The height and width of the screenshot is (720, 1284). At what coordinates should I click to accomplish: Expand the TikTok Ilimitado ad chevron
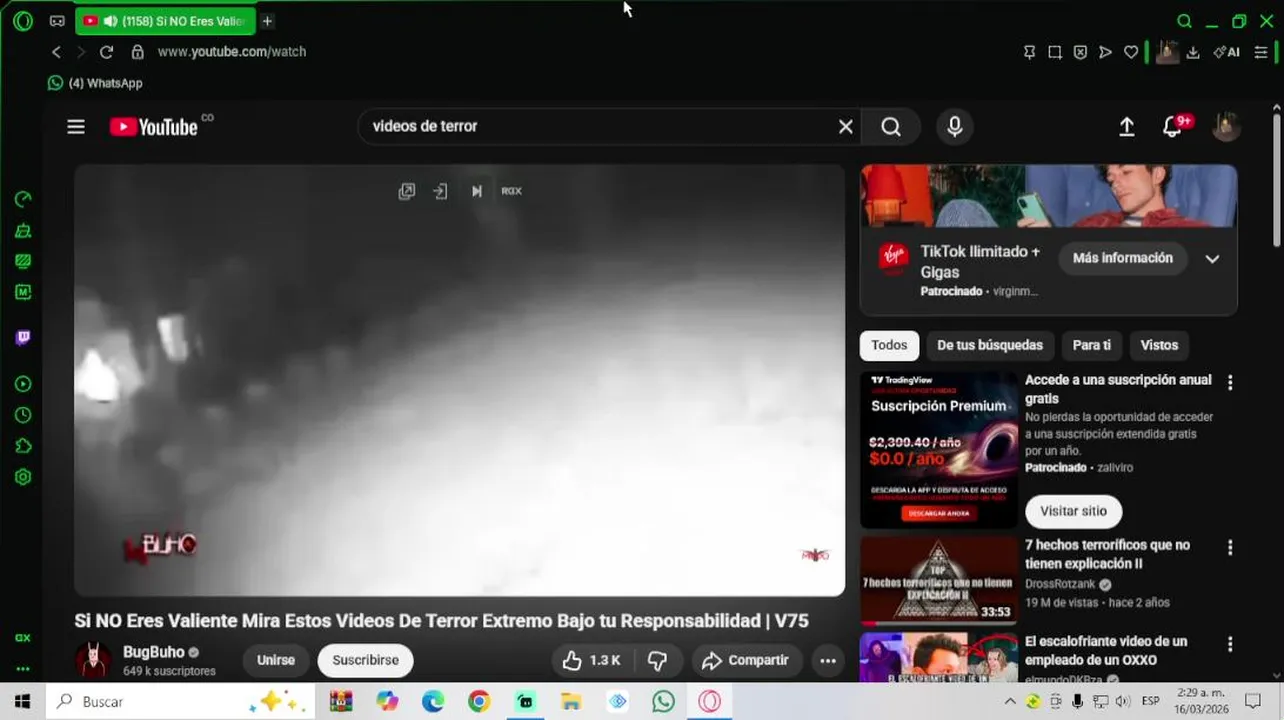coord(1212,258)
